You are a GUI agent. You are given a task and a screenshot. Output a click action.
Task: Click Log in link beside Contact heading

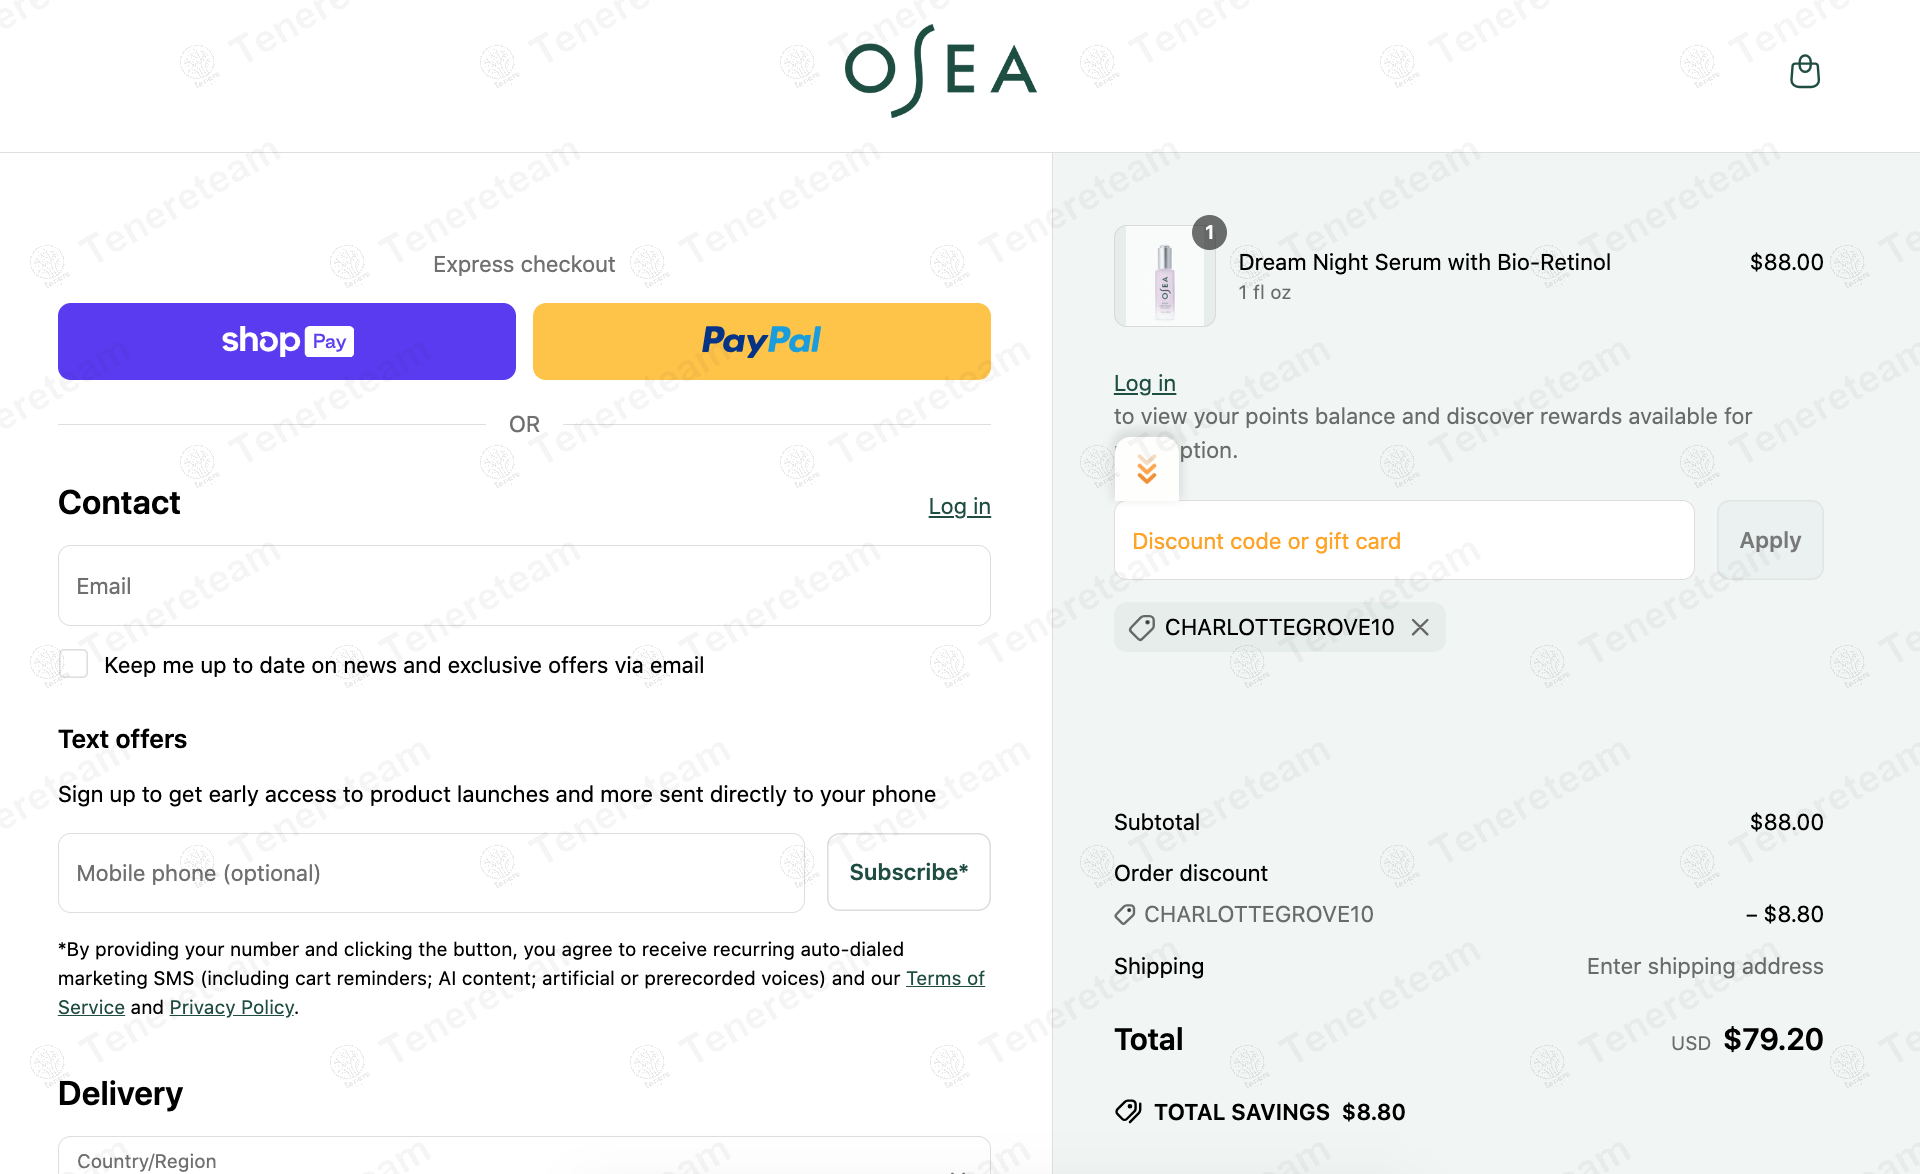coord(959,506)
